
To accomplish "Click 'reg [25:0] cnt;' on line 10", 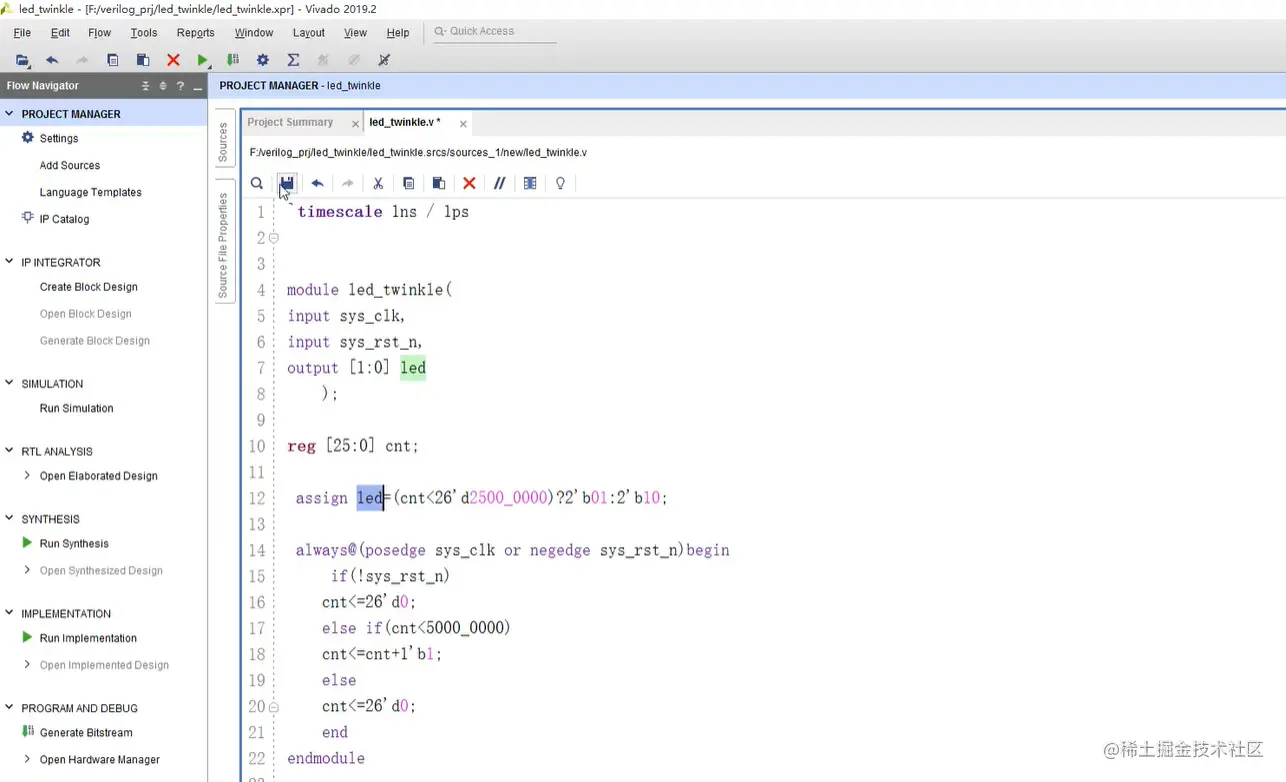I will coord(353,446).
